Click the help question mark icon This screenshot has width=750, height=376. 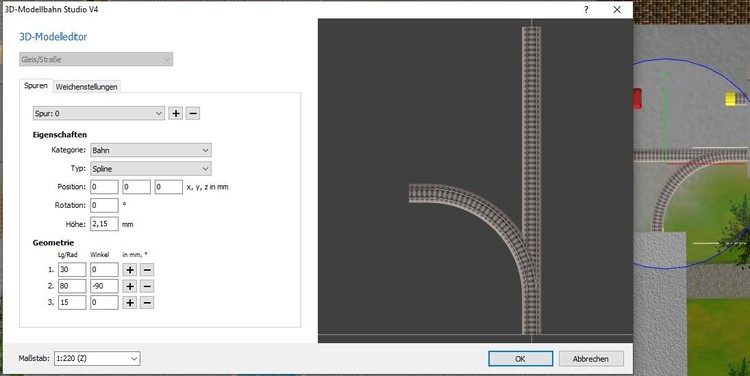586,10
